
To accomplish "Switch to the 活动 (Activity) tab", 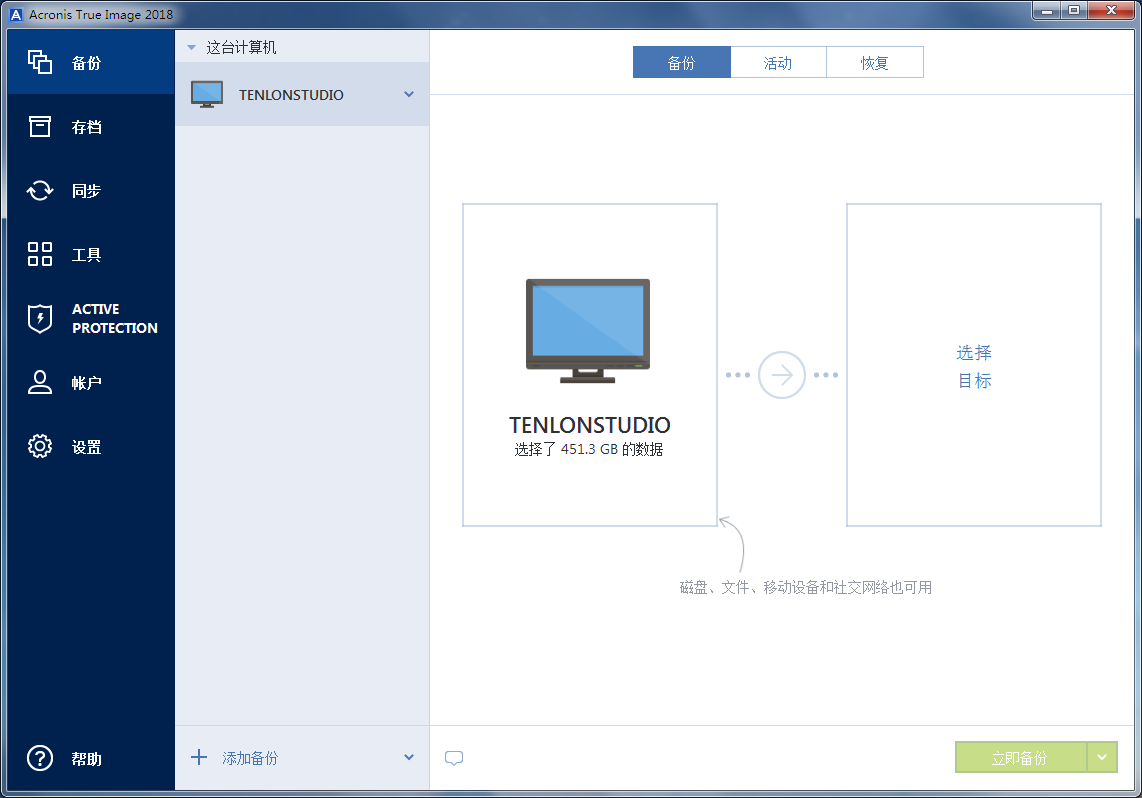I will [779, 62].
